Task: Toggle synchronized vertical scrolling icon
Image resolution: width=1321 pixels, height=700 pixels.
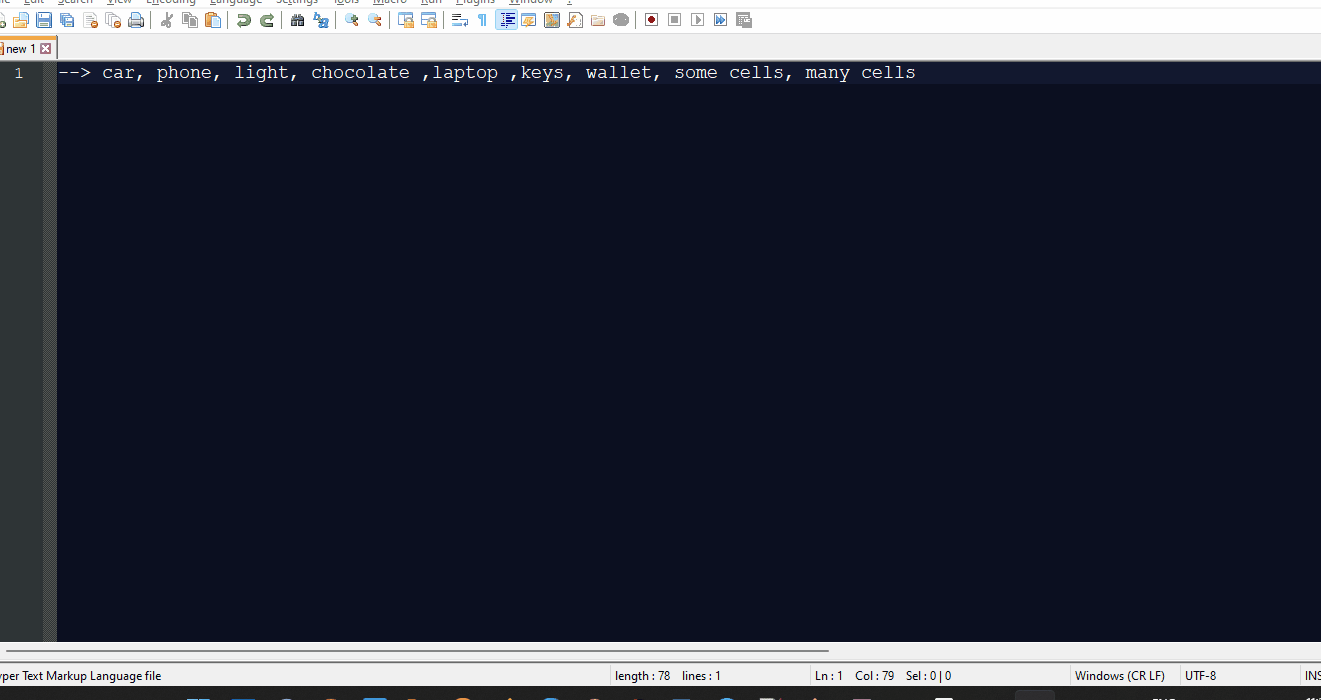Action: click(406, 20)
